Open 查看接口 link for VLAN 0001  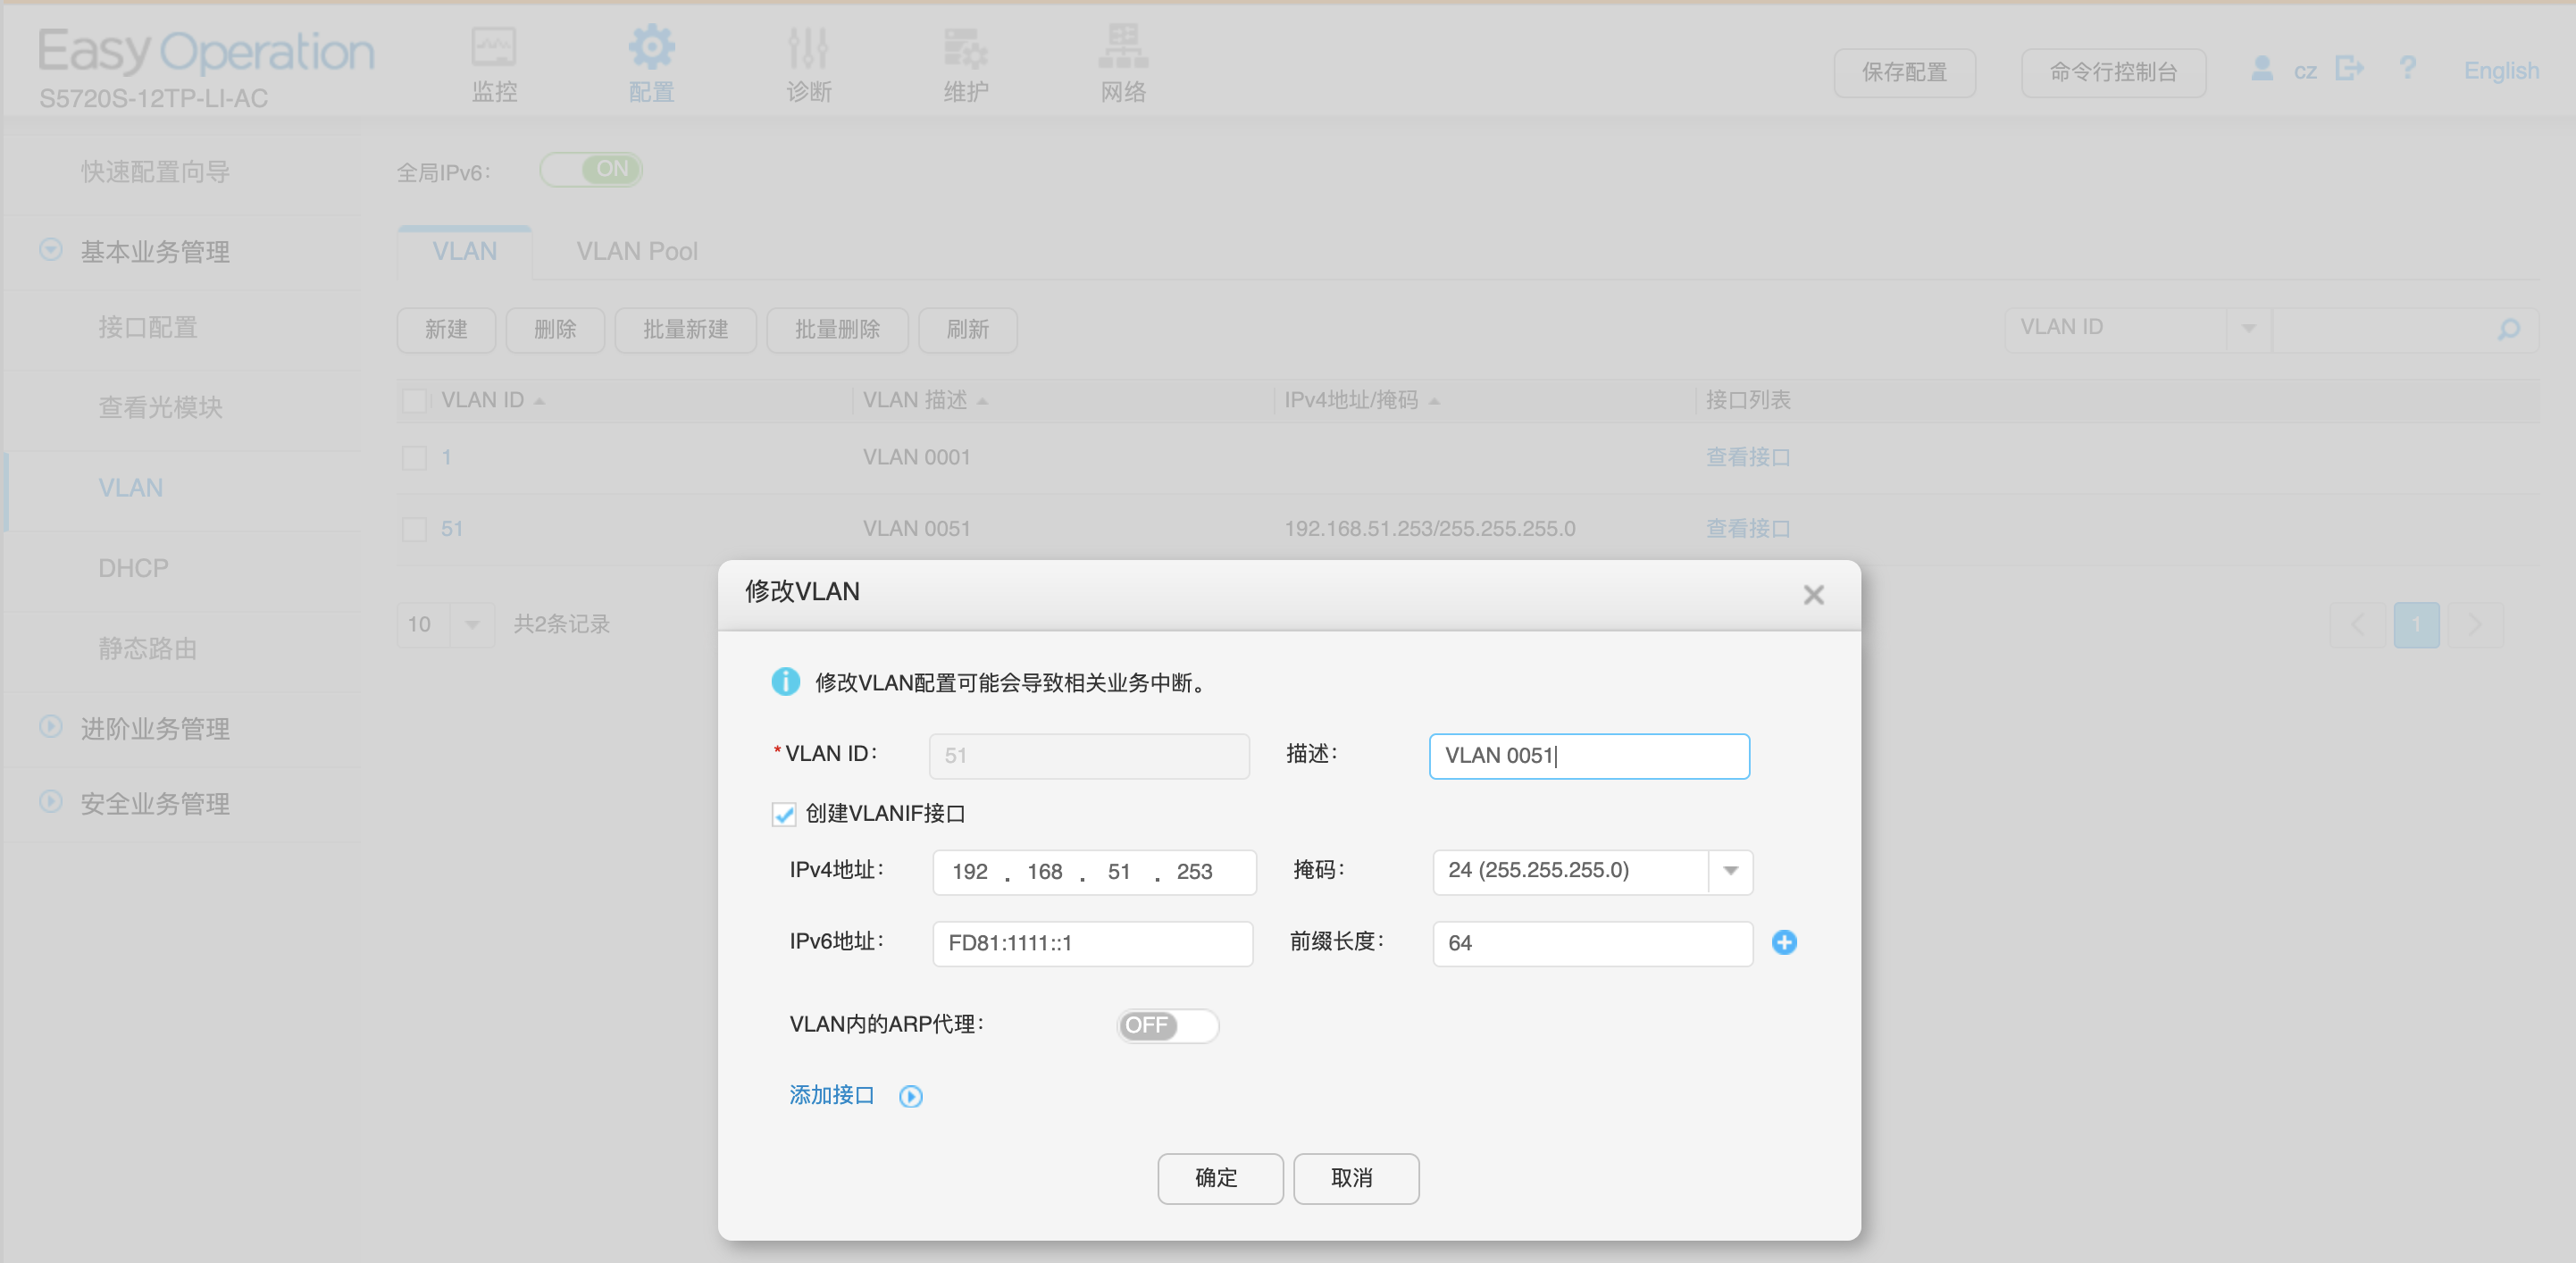[x=1748, y=457]
